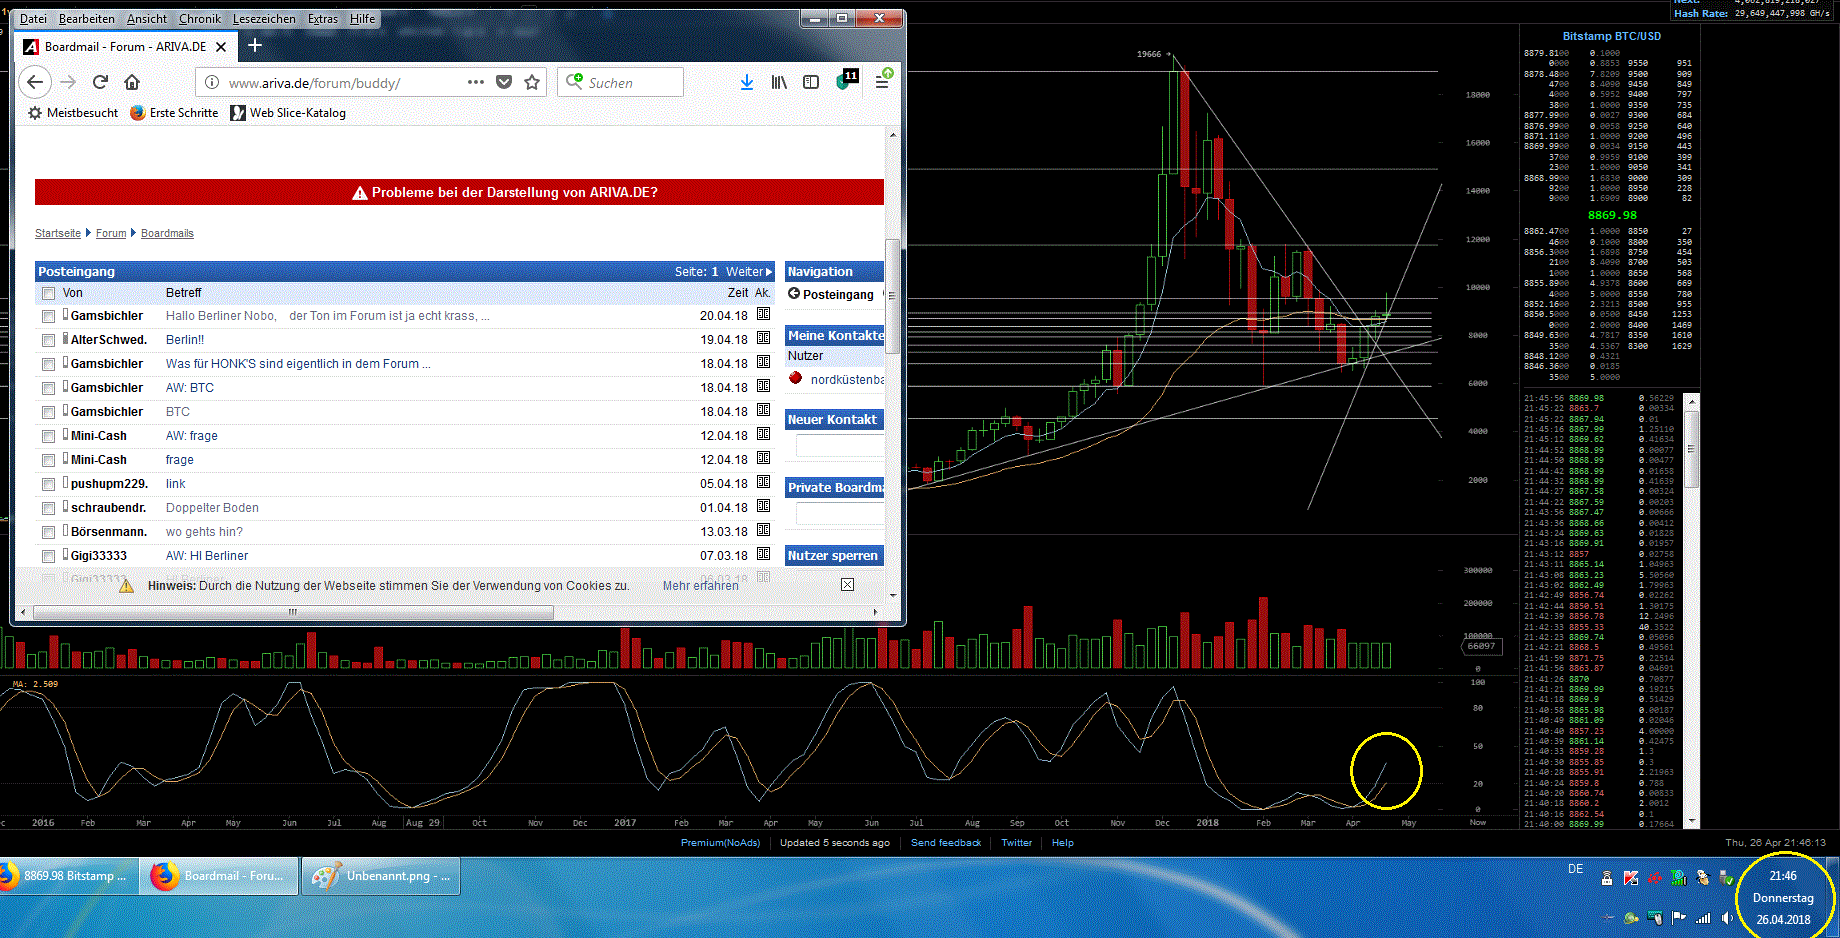Viewport: 1840px width, 938px height.
Task: Go to next page with Weiter
Action: click(749, 271)
